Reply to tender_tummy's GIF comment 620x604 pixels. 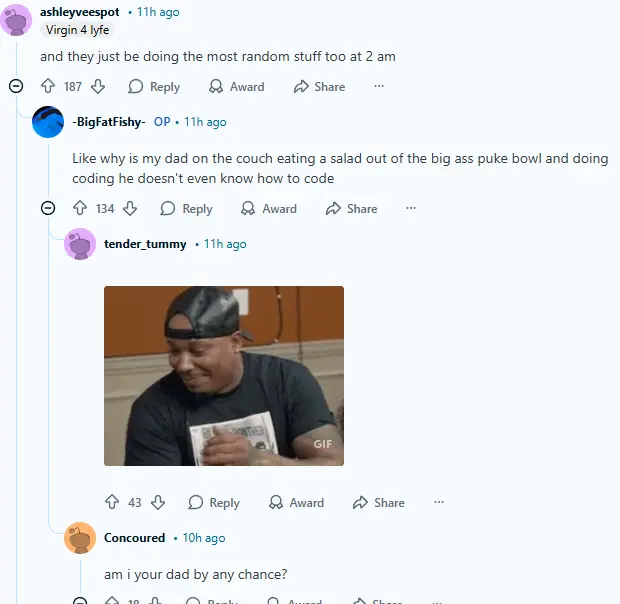tap(214, 503)
